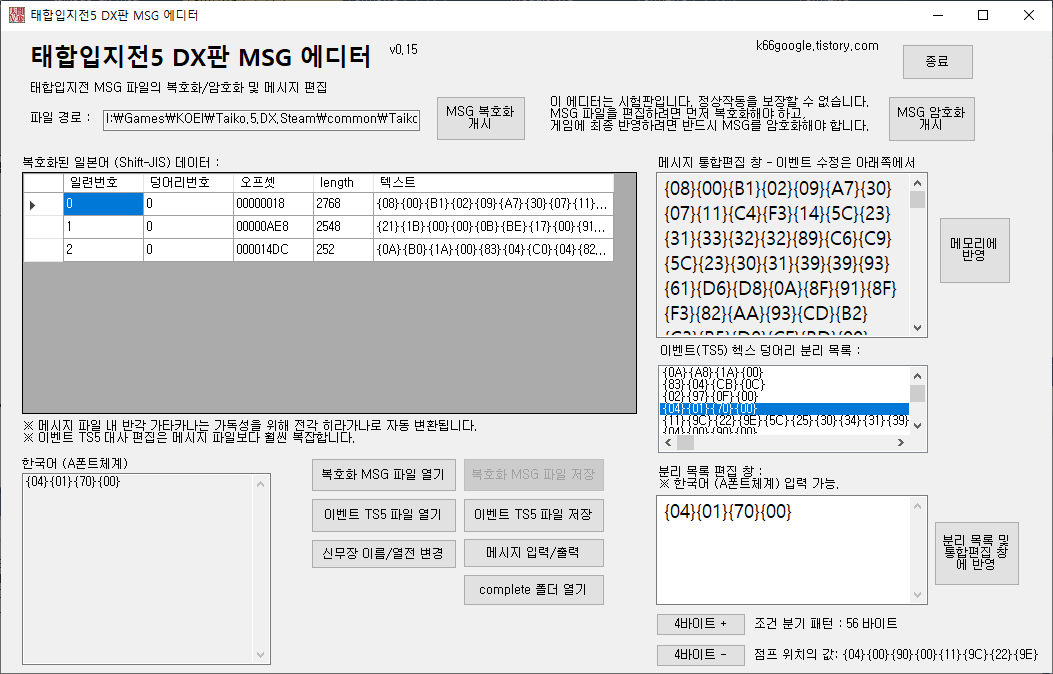Viewport: 1053px width, 674px height.
Task: Click the 오프셋 column header
Action: tap(273, 183)
